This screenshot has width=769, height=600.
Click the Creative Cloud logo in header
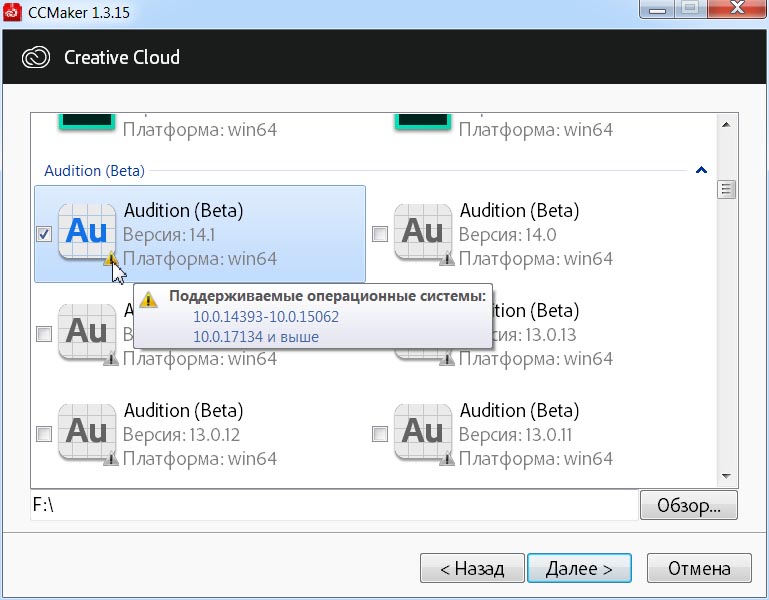pos(36,57)
